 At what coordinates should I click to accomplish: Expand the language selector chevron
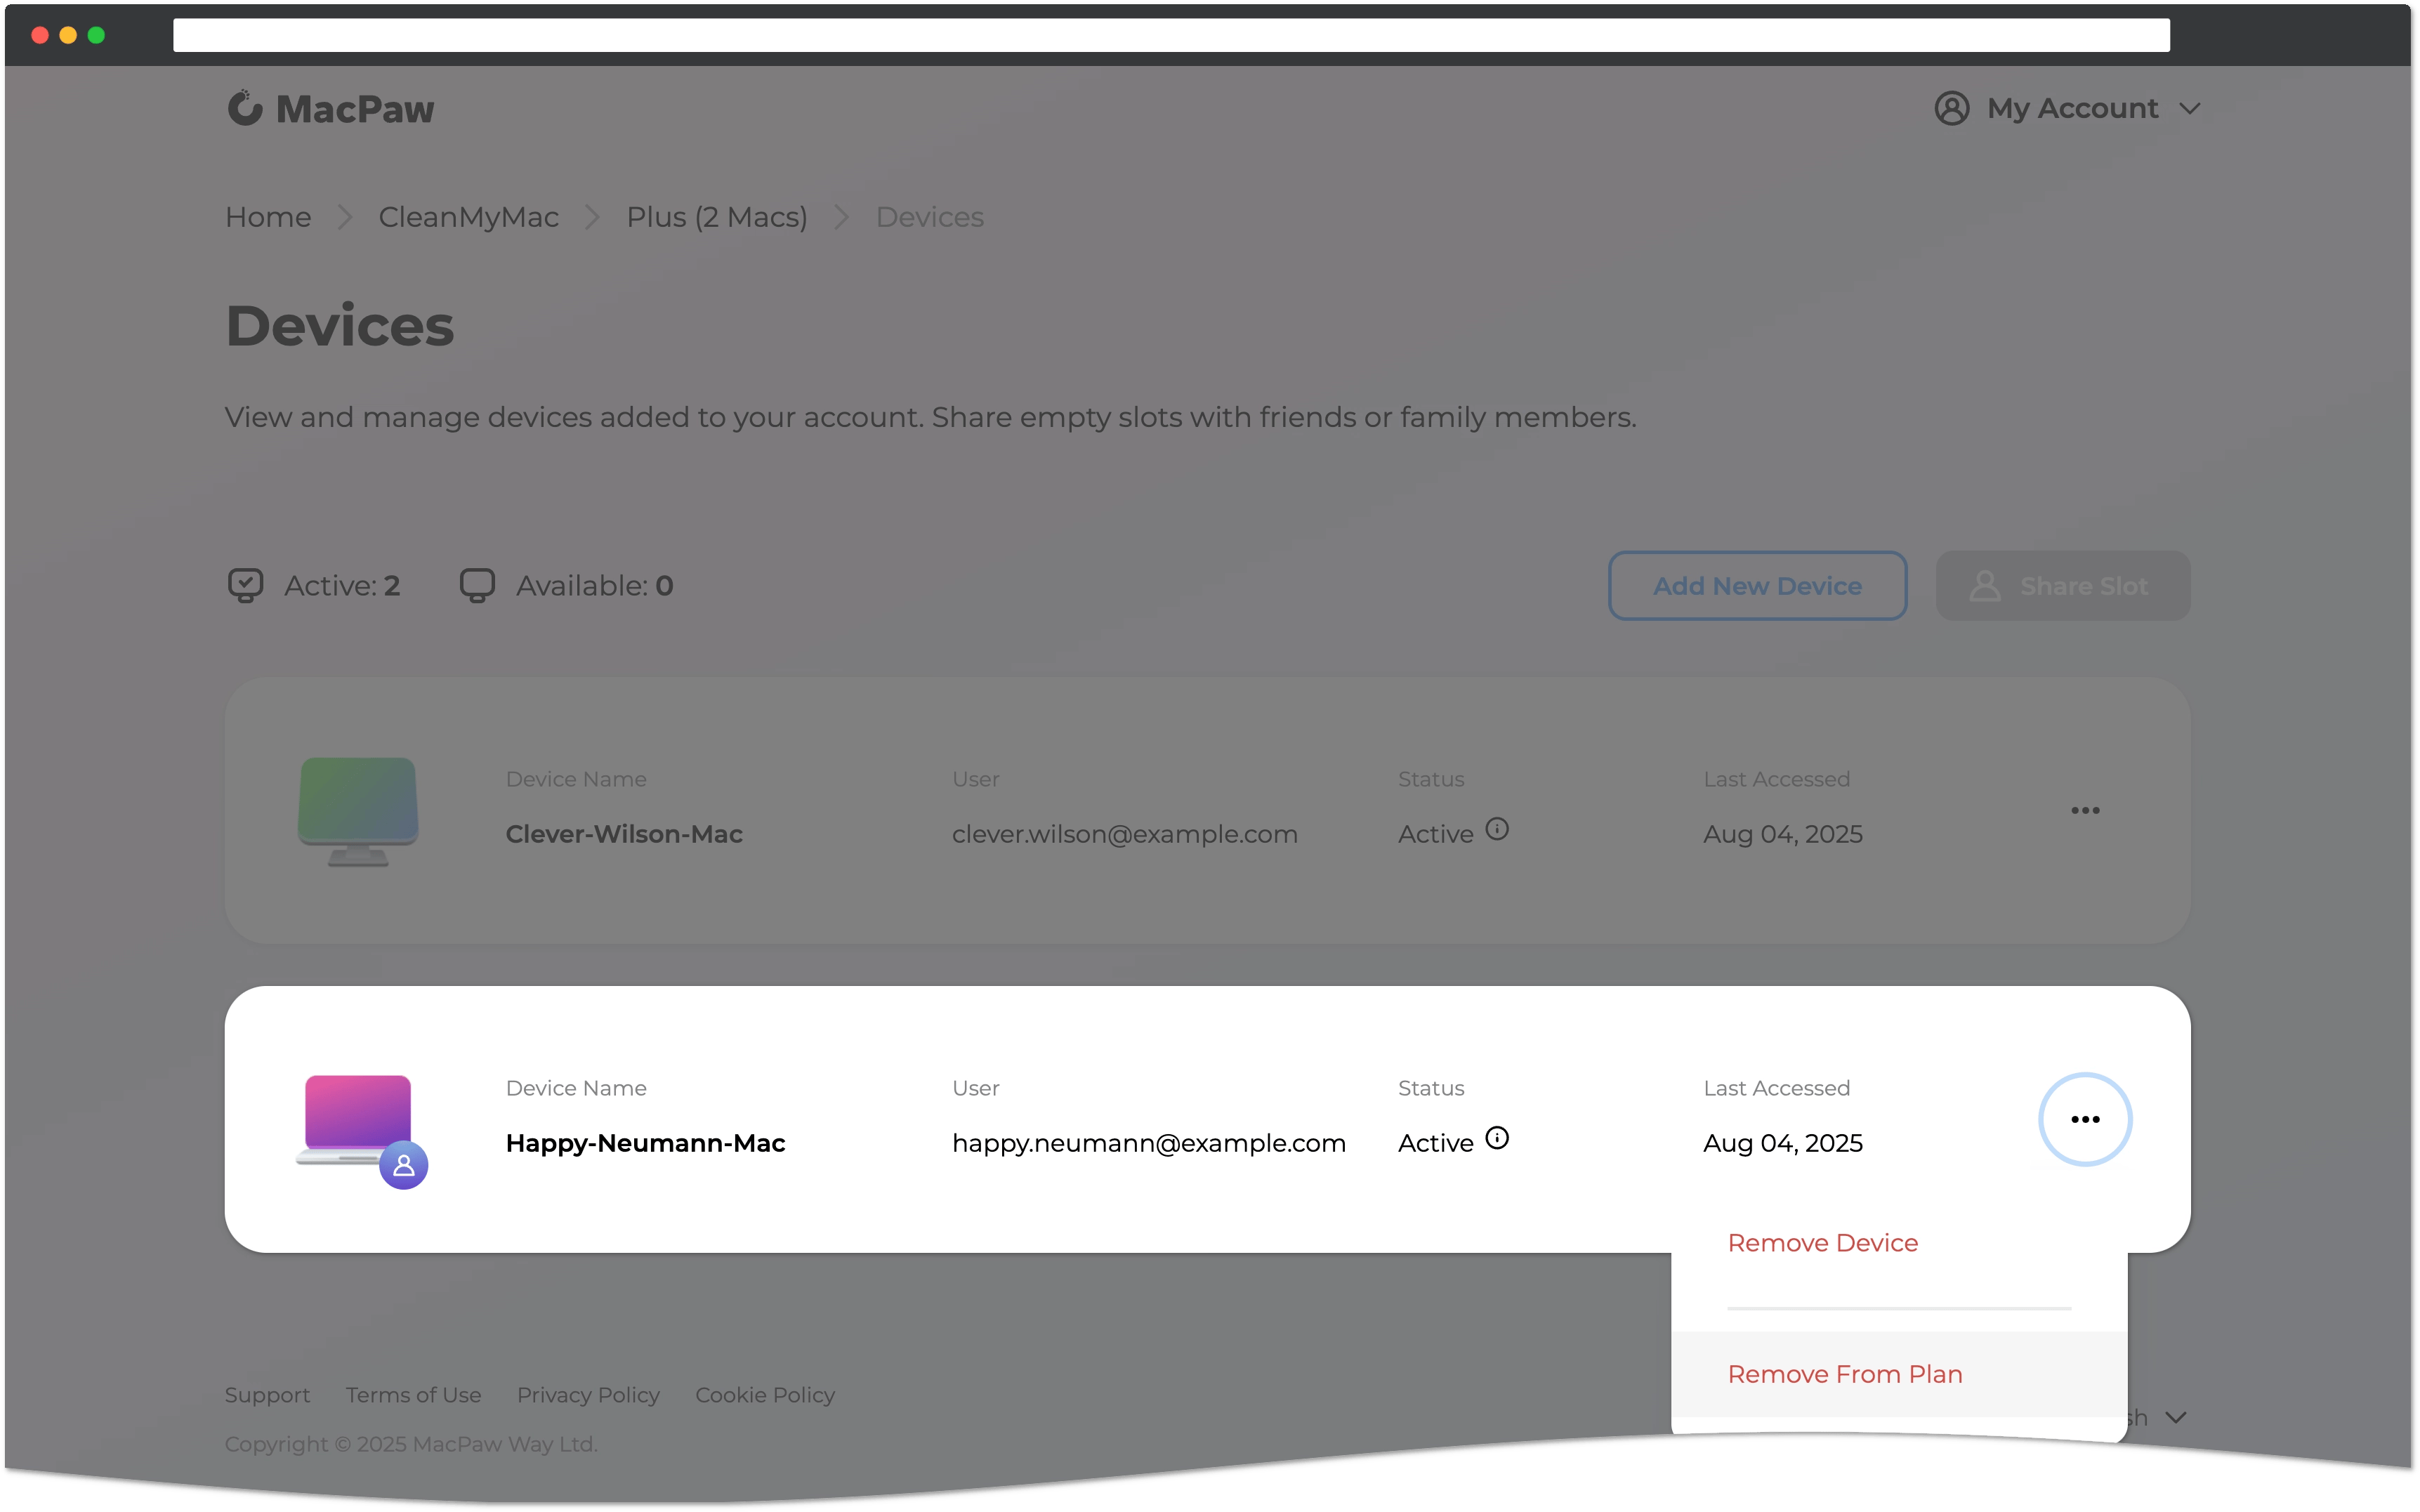pos(2175,1418)
